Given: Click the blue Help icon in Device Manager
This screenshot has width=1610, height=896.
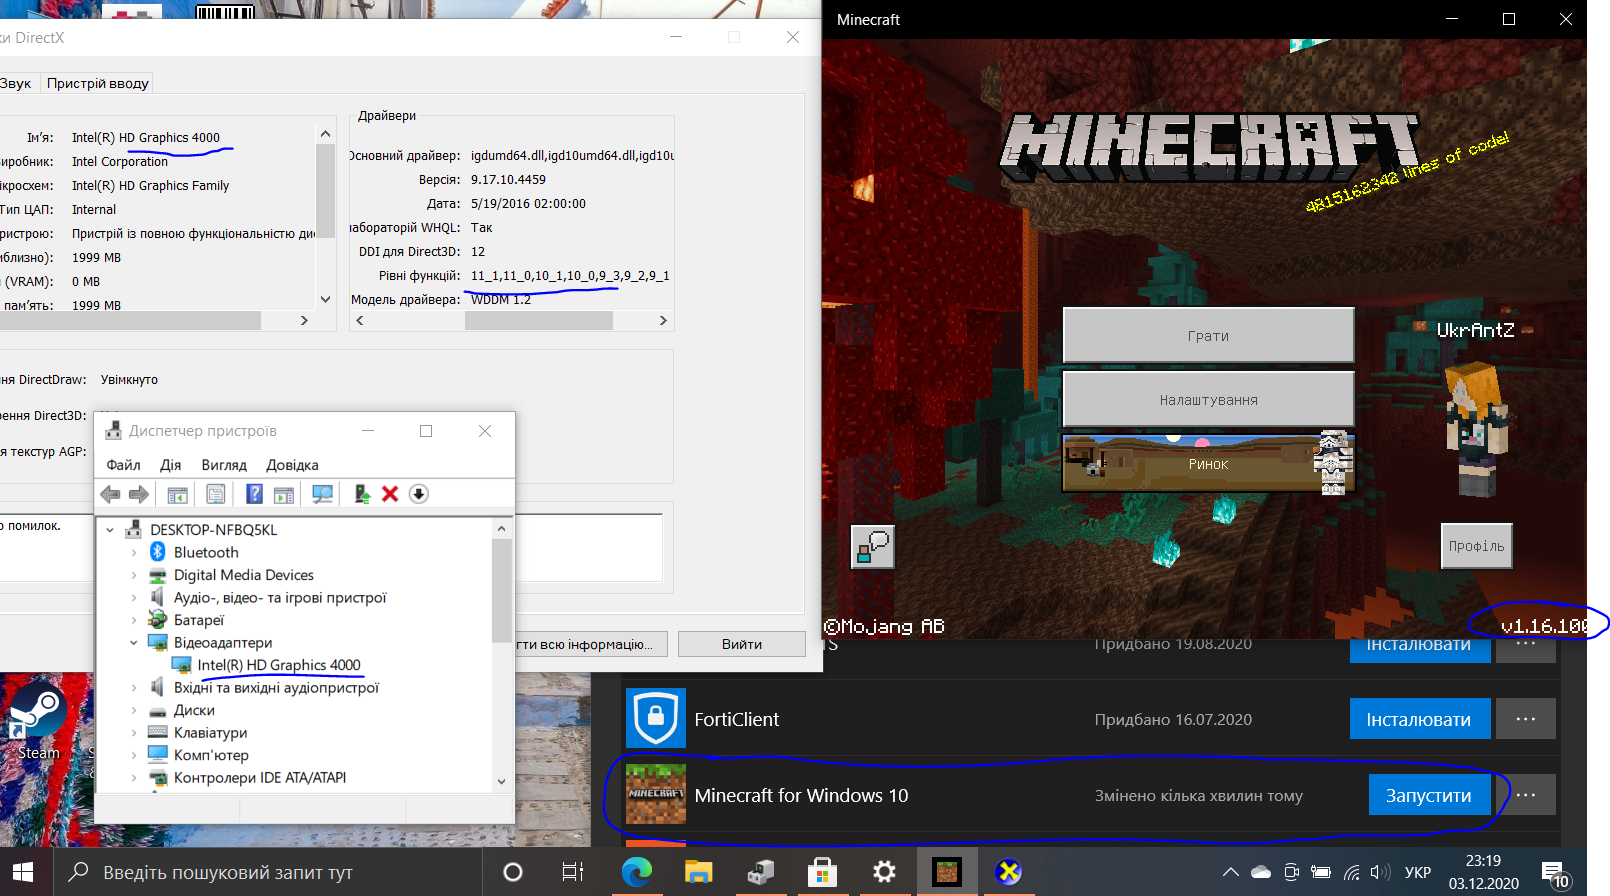Looking at the screenshot, I should pos(255,494).
